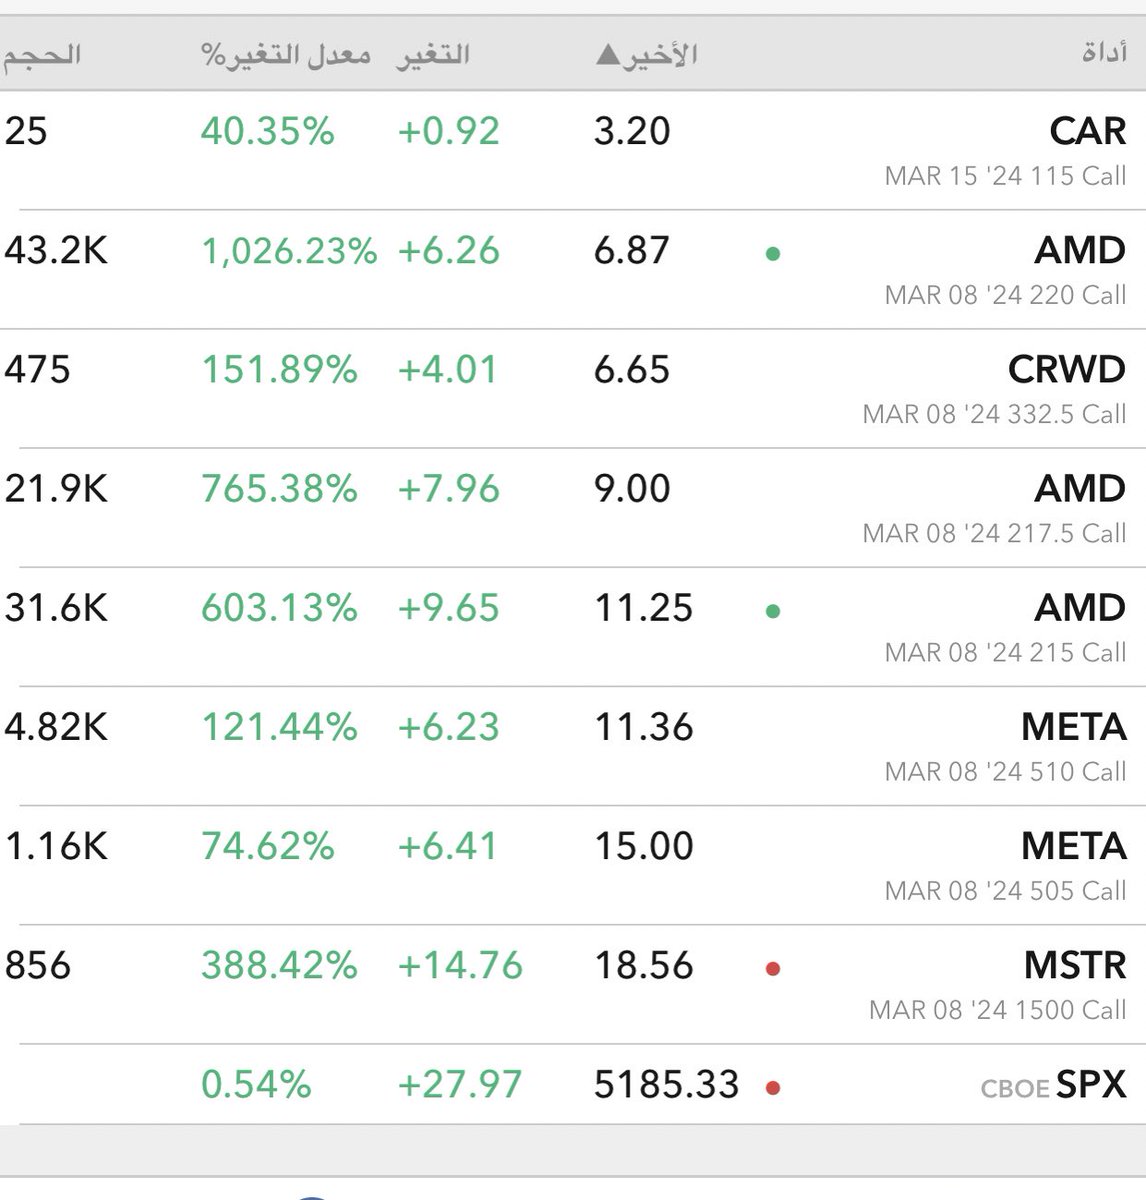The width and height of the screenshot is (1146, 1200).
Task: Select MAR 08 '24 217.5 Call text
Action: pyautogui.click(x=994, y=533)
